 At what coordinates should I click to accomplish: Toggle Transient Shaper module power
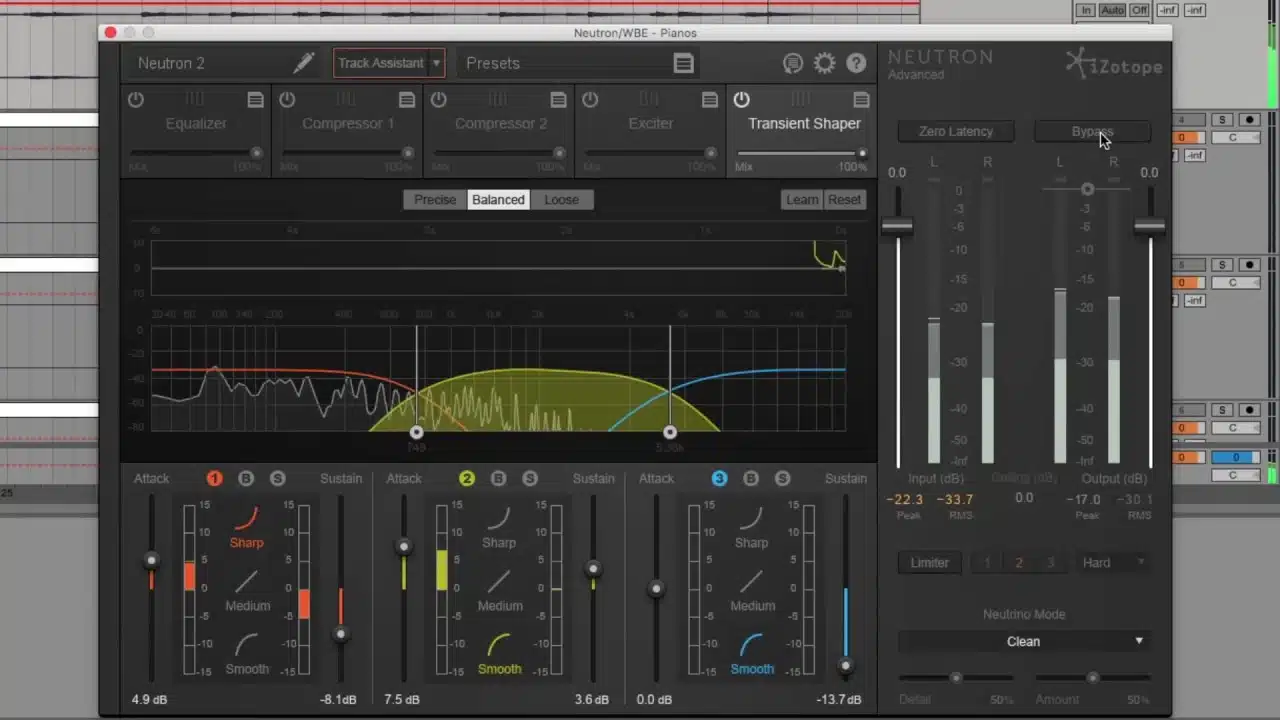741,100
